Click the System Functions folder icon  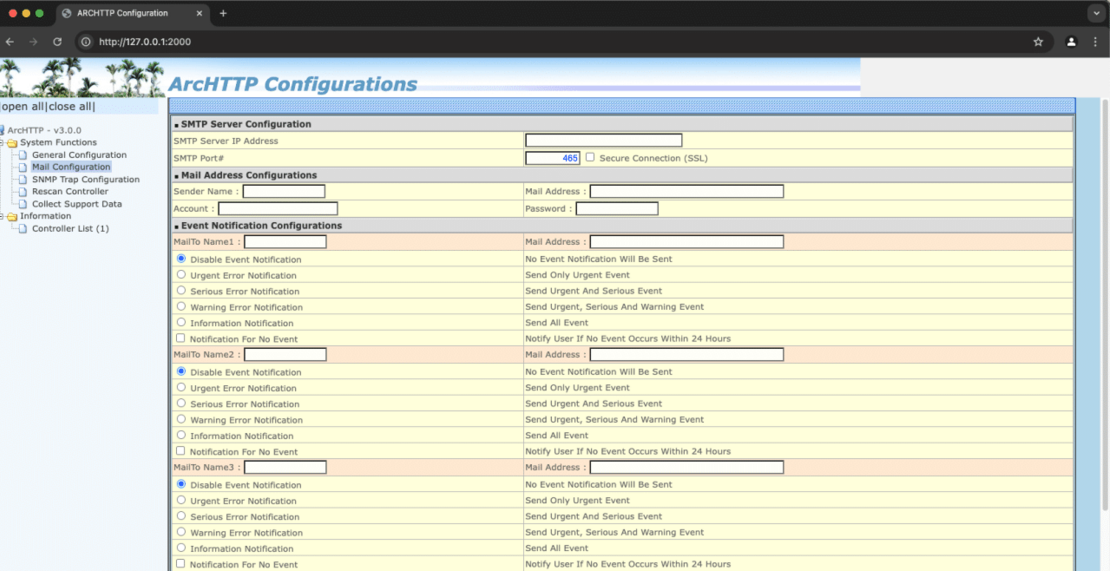click(12, 143)
